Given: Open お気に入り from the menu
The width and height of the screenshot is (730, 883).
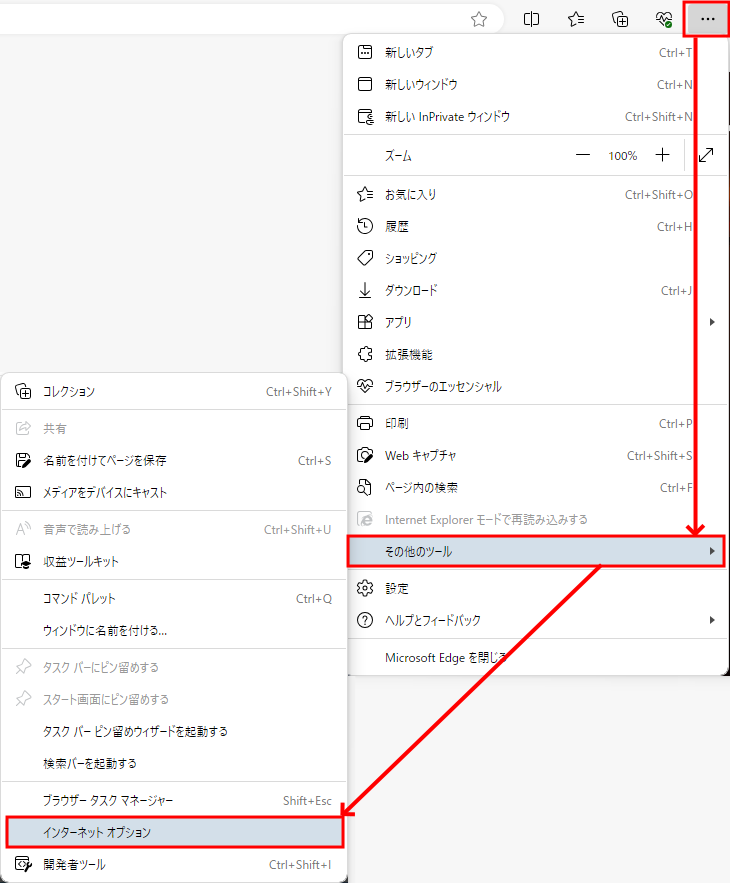Looking at the screenshot, I should point(535,194).
